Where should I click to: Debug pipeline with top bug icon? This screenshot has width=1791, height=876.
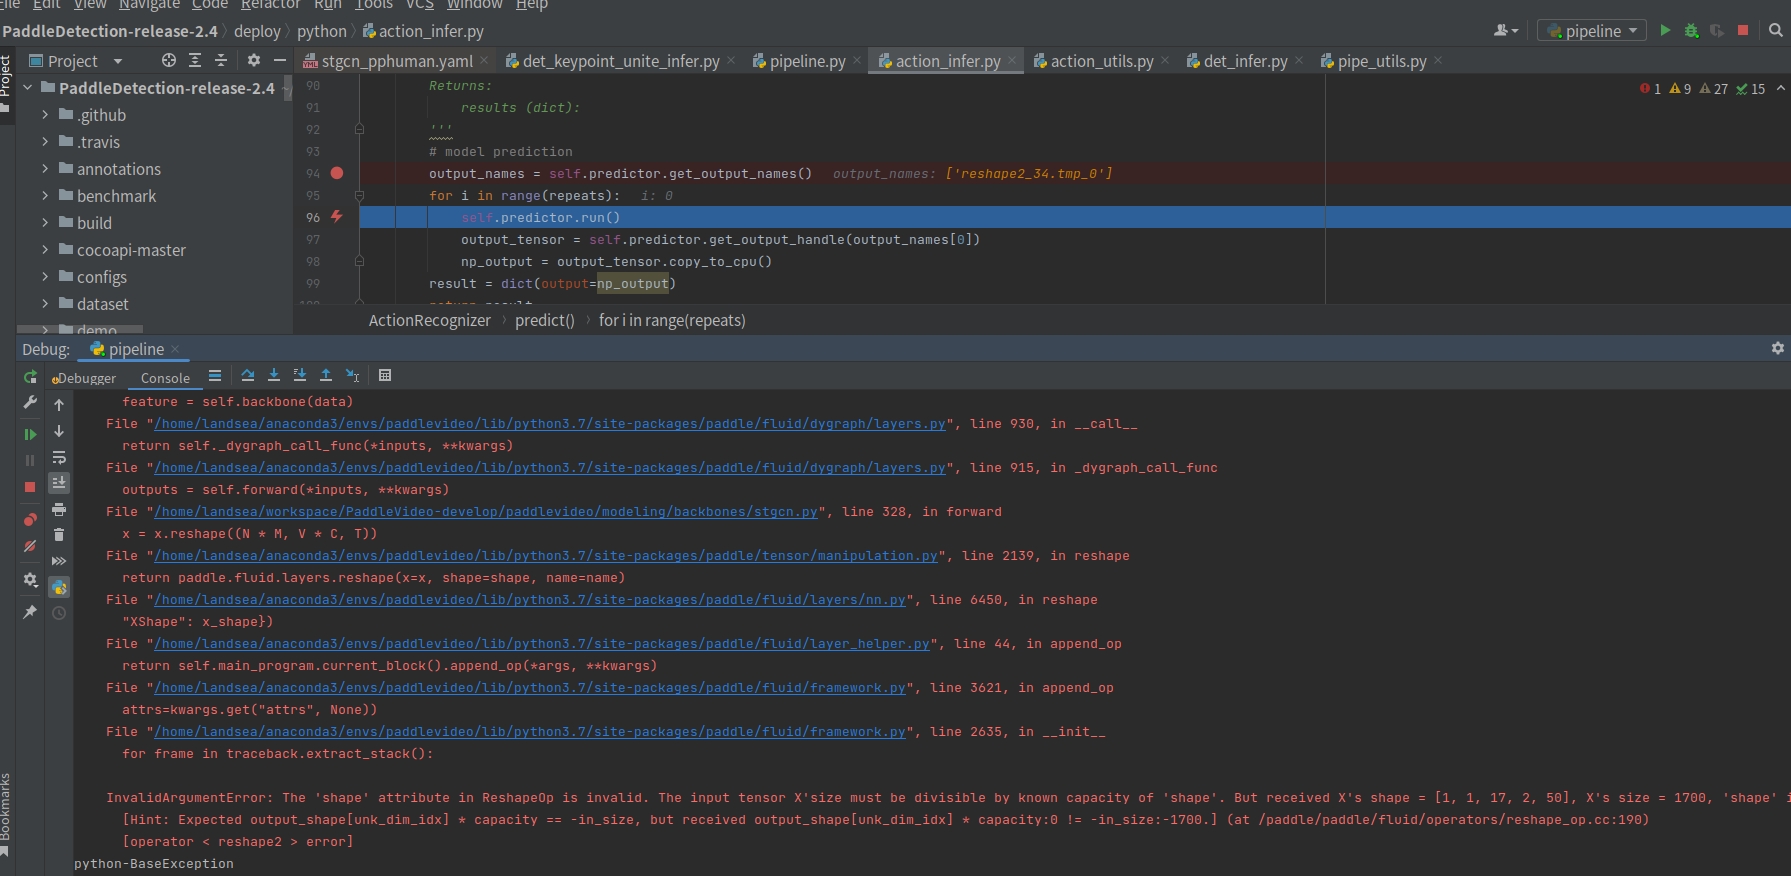pos(1691,30)
